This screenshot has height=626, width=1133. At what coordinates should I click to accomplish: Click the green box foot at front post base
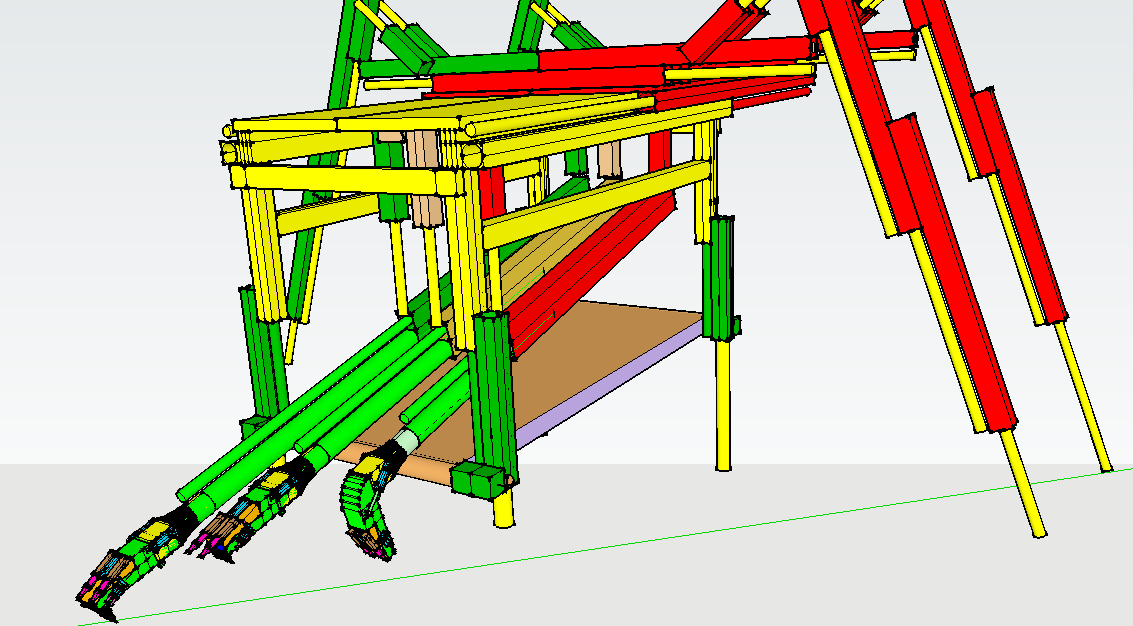click(478, 481)
